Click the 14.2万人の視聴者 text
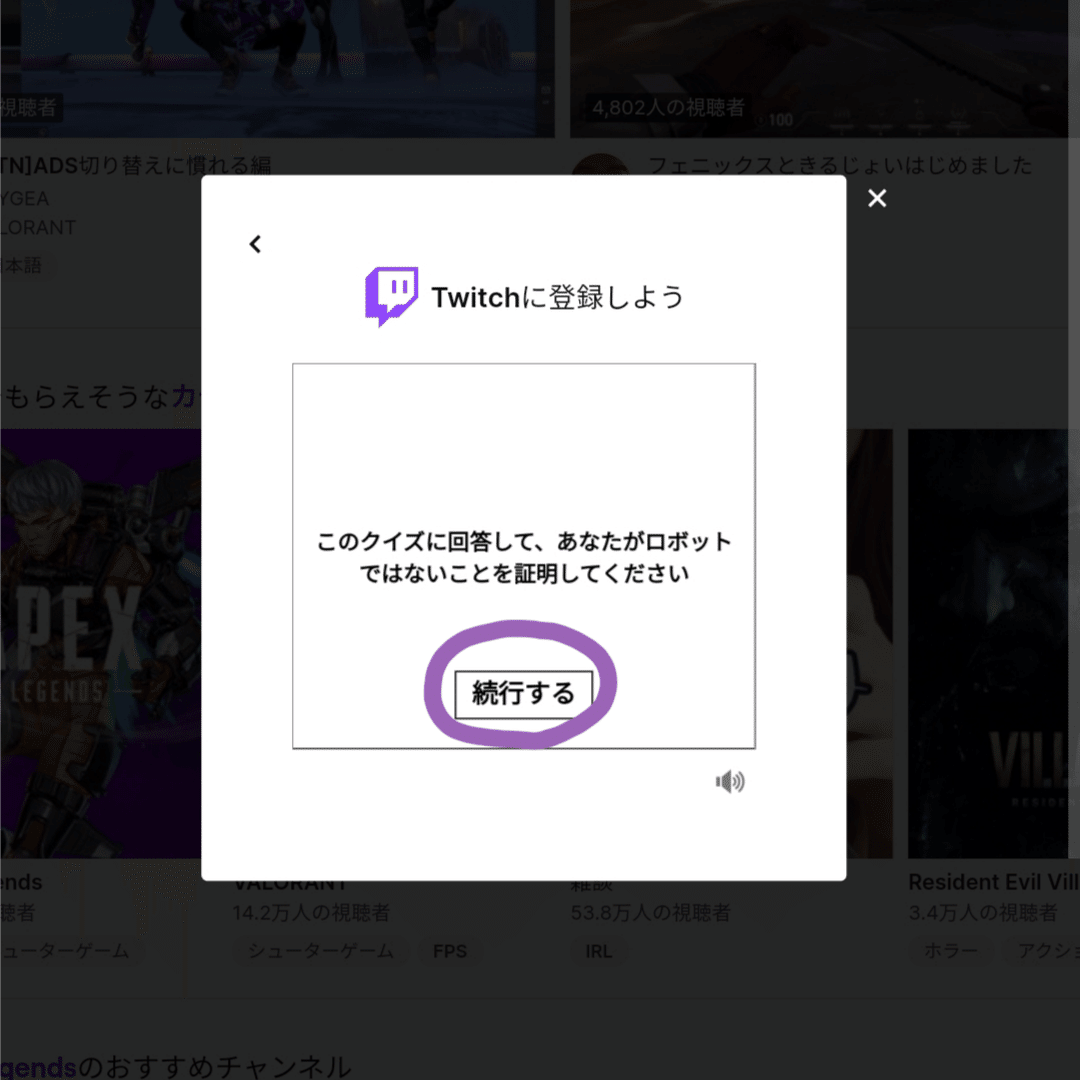 point(311,913)
